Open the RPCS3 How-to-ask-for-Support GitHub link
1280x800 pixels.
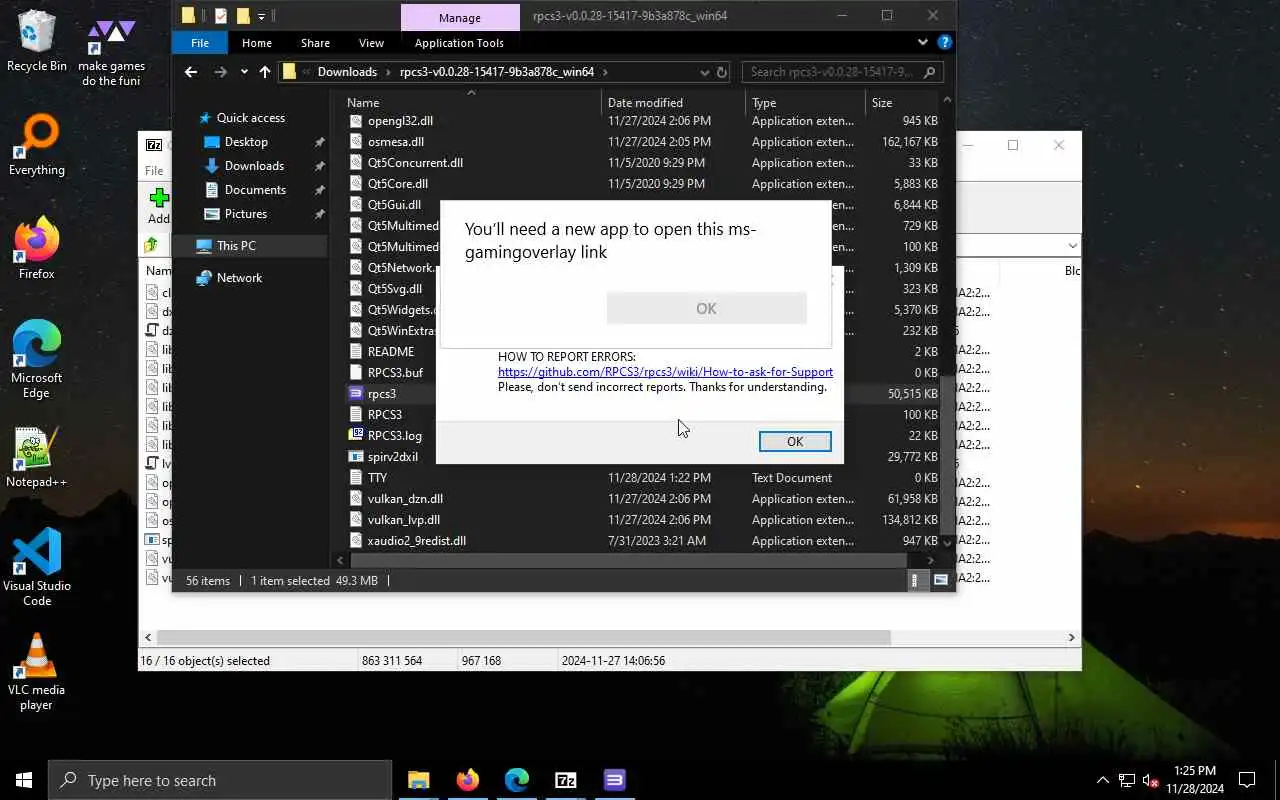point(665,372)
